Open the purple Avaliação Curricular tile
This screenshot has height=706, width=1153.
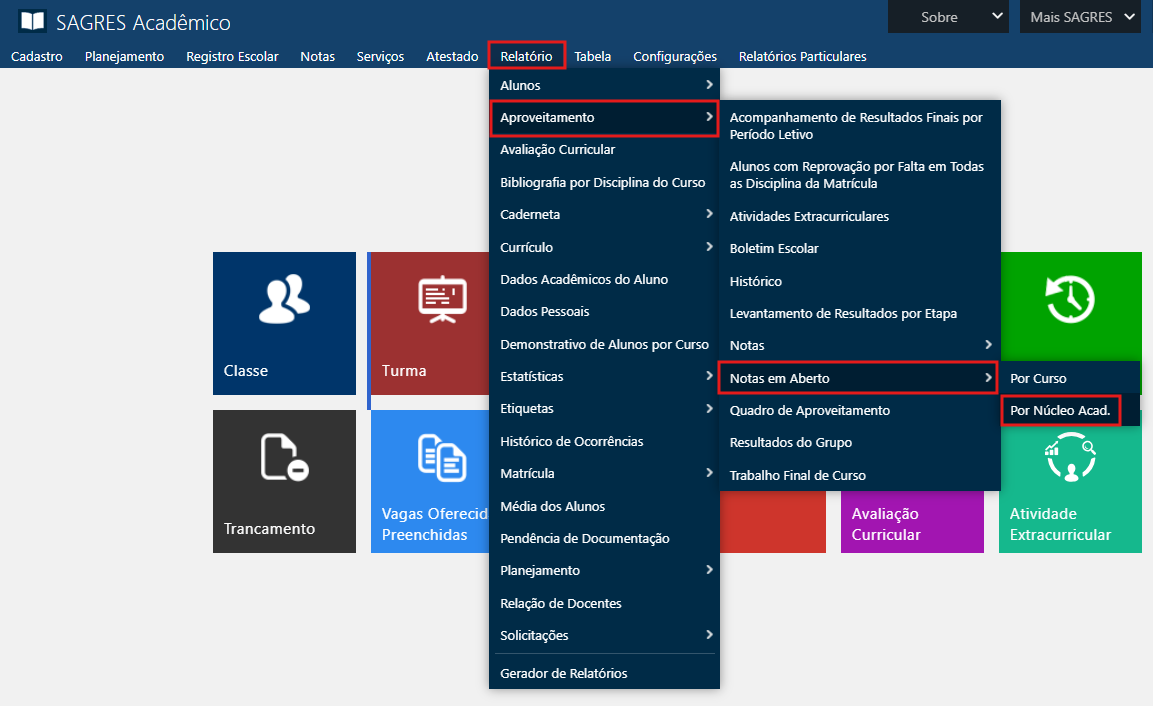tap(911, 523)
